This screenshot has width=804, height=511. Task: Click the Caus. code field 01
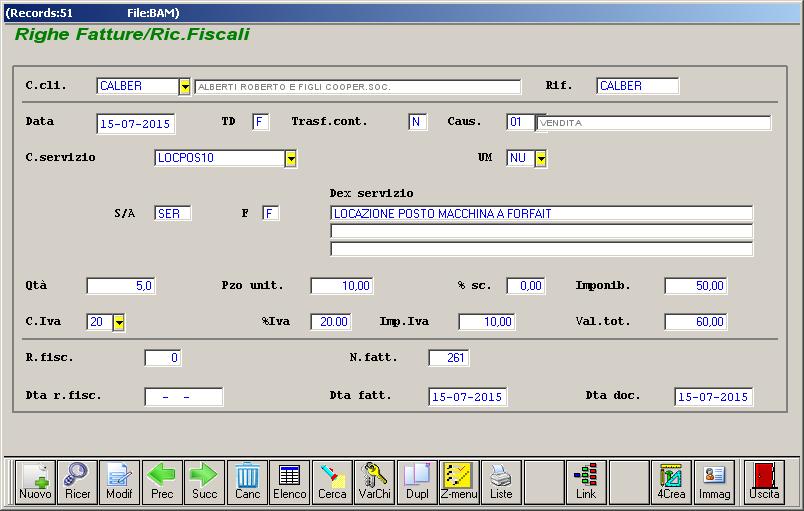click(x=520, y=122)
